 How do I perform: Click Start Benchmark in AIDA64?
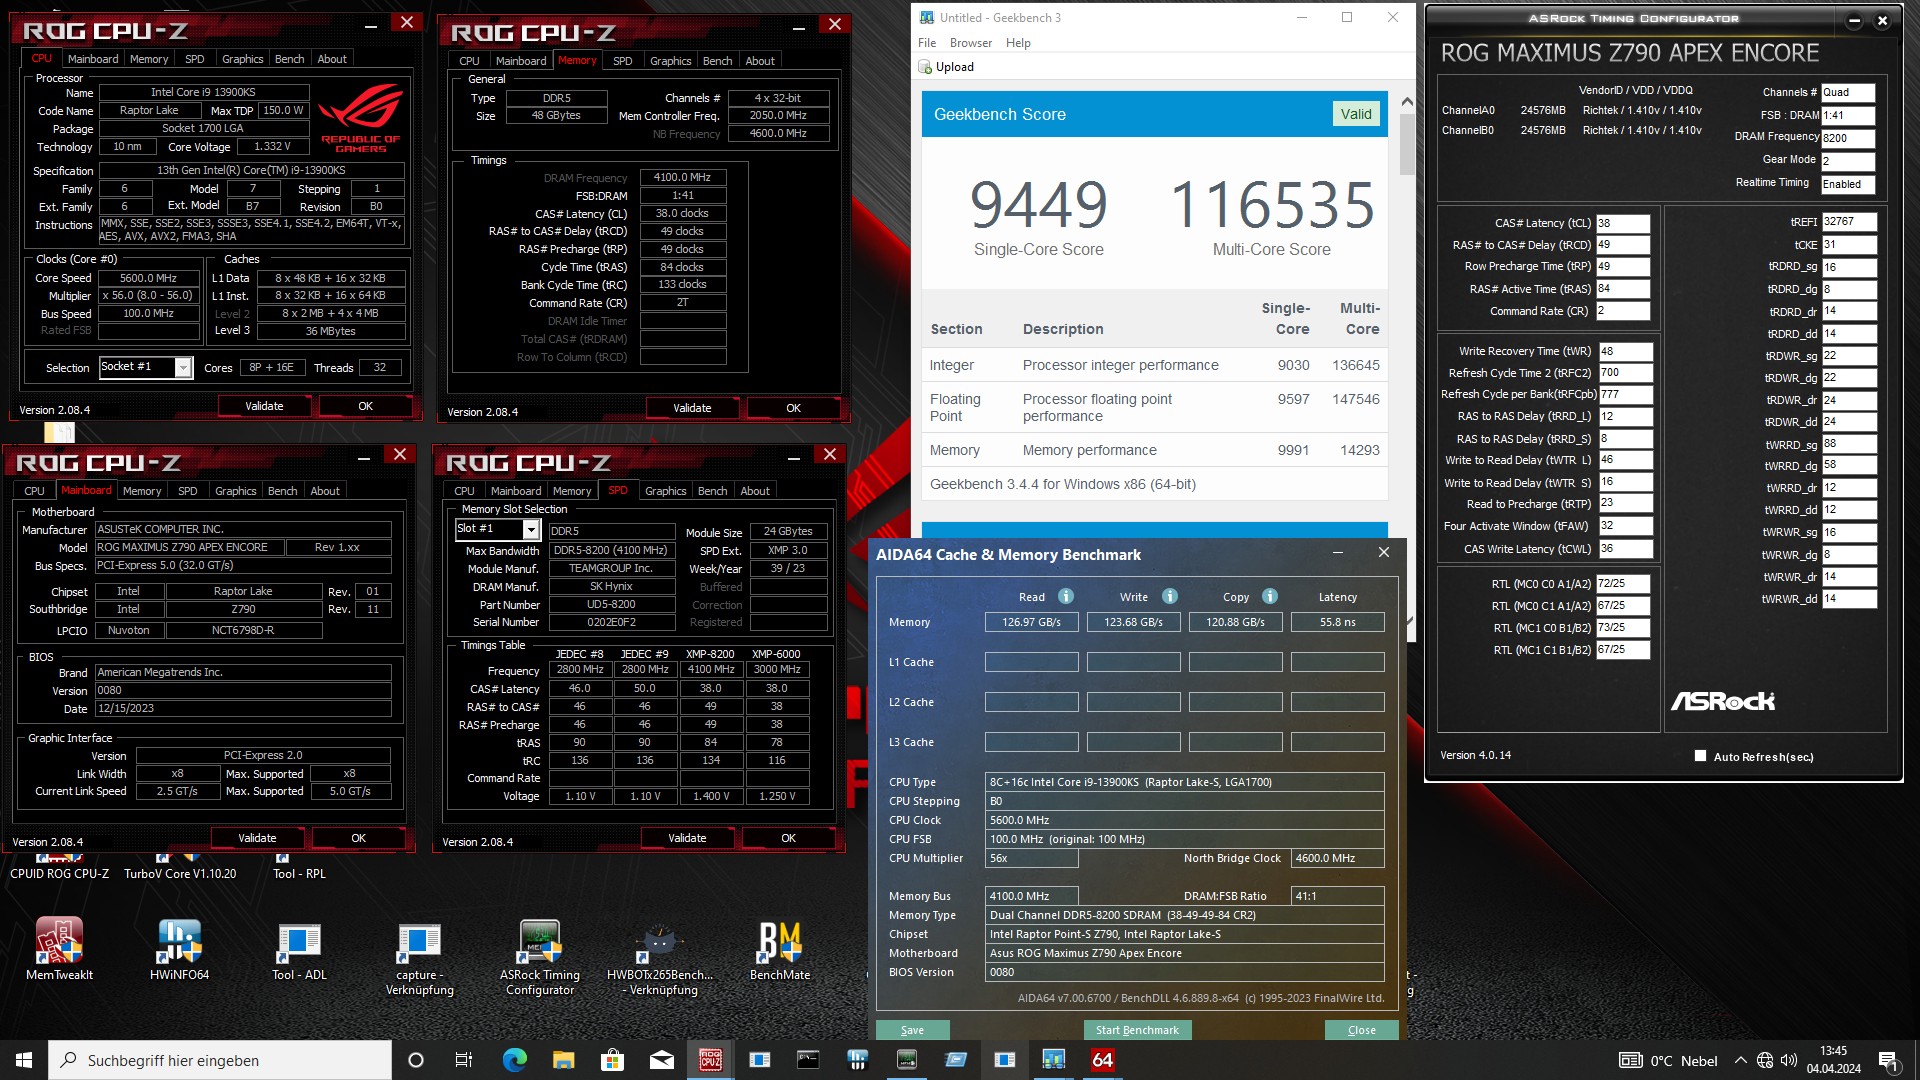(x=1137, y=1030)
